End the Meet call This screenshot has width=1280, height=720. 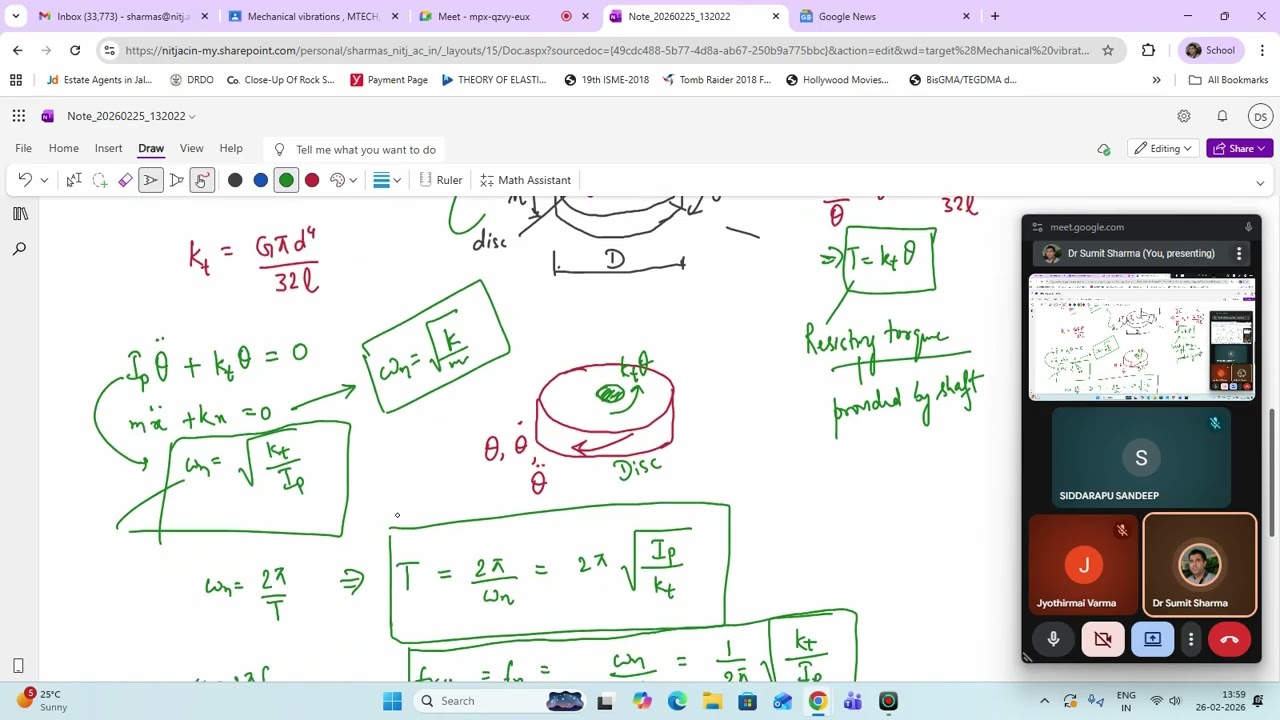1230,639
